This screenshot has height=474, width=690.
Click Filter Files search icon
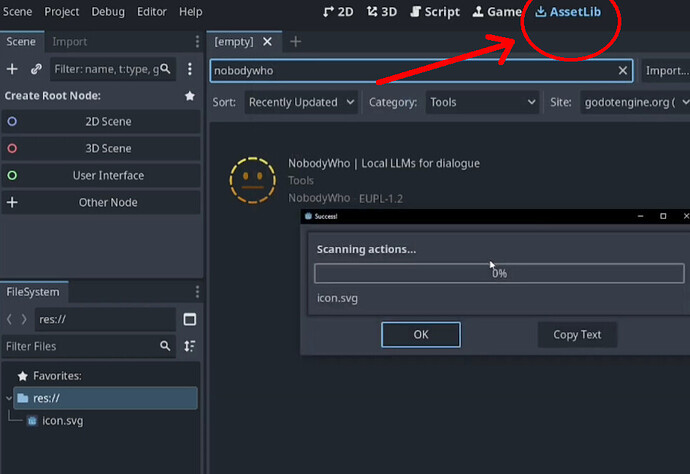pyautogui.click(x=165, y=346)
